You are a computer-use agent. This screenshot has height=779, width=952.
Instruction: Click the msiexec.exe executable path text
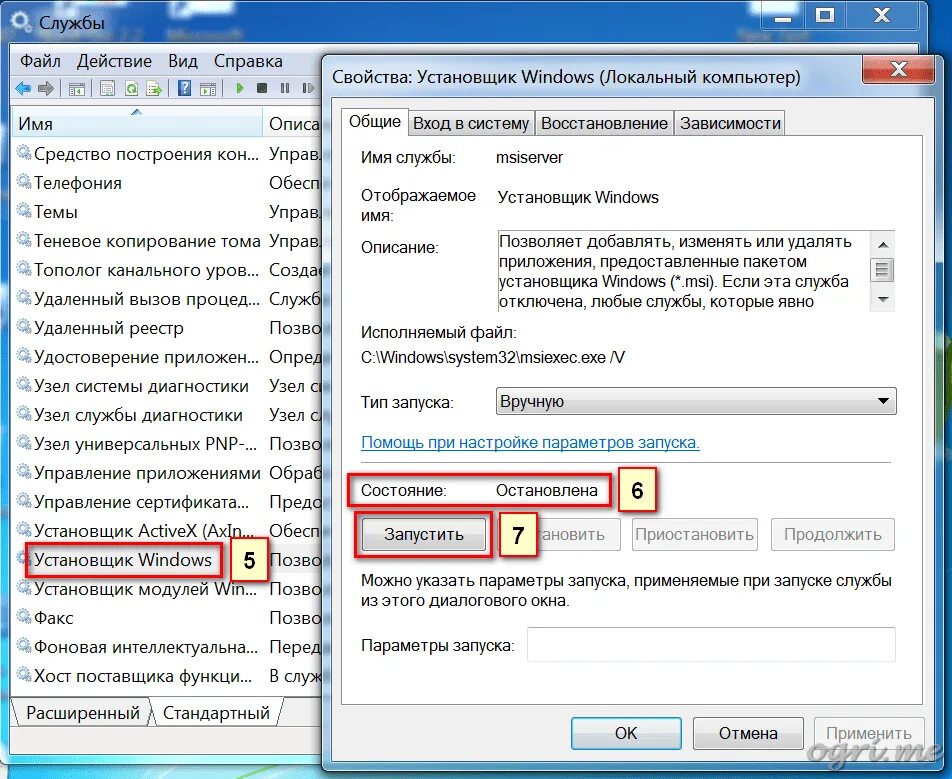click(x=492, y=357)
